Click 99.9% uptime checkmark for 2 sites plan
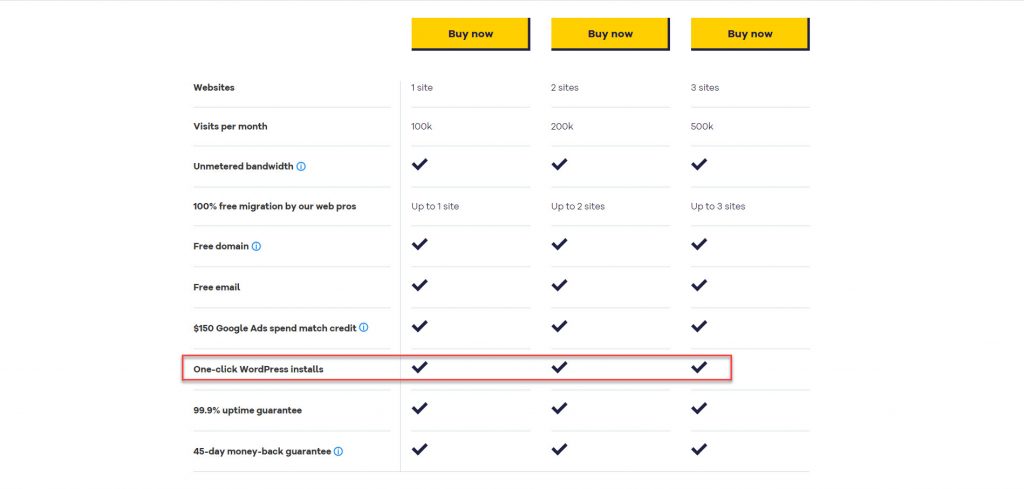The height and width of the screenshot is (489, 1024). (x=559, y=408)
